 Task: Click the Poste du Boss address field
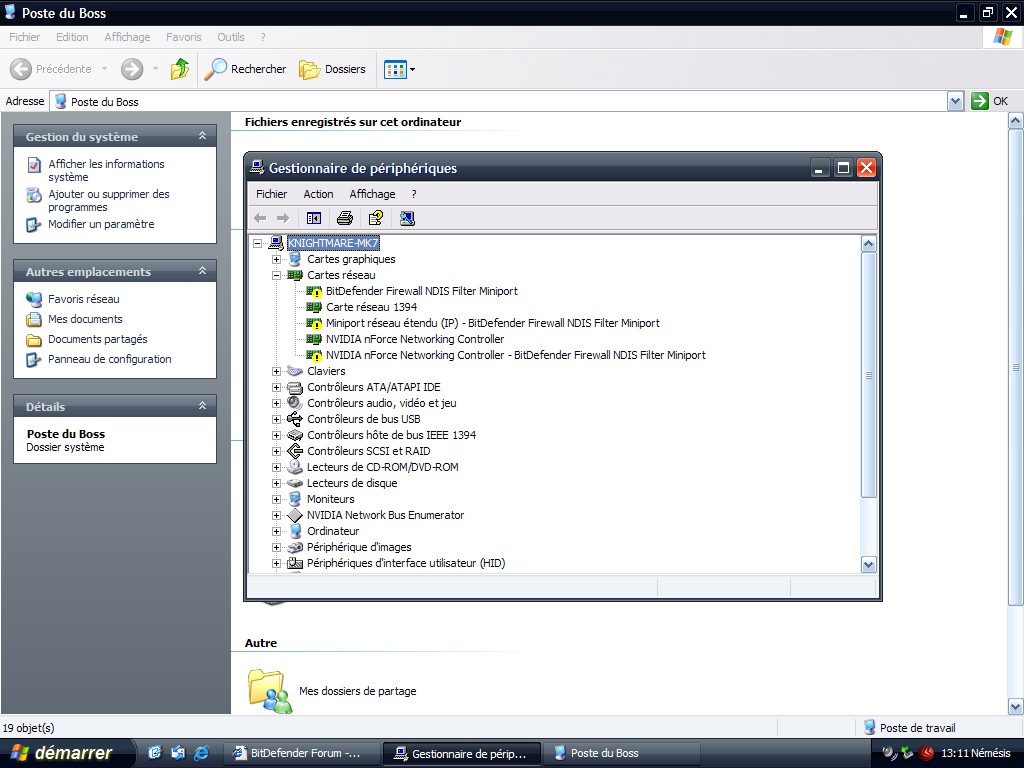pyautogui.click(x=500, y=101)
